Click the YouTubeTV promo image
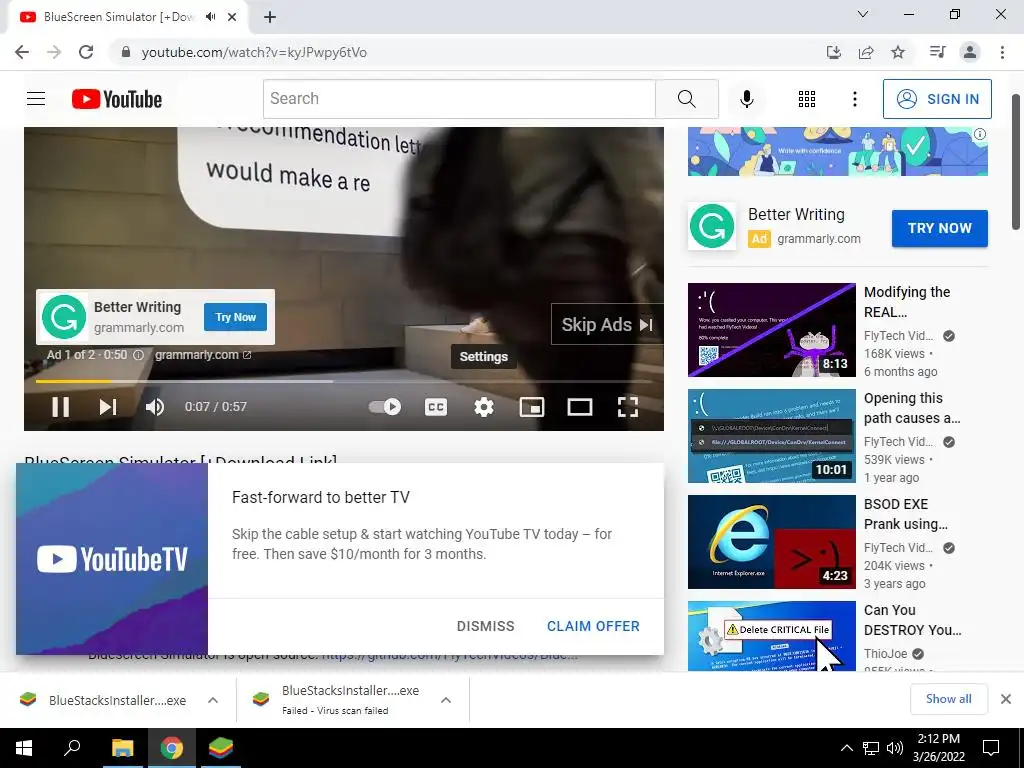This screenshot has height=768, width=1024. coord(112,559)
